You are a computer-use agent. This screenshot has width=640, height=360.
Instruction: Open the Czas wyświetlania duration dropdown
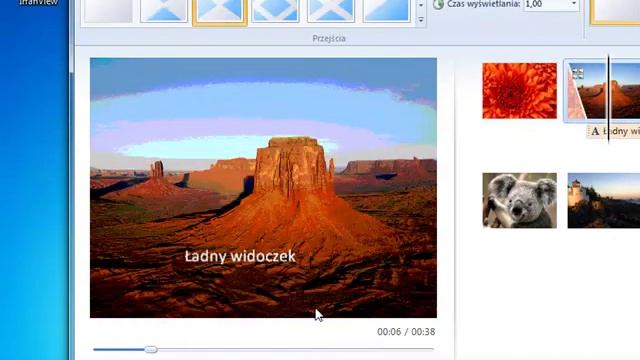[573, 4]
